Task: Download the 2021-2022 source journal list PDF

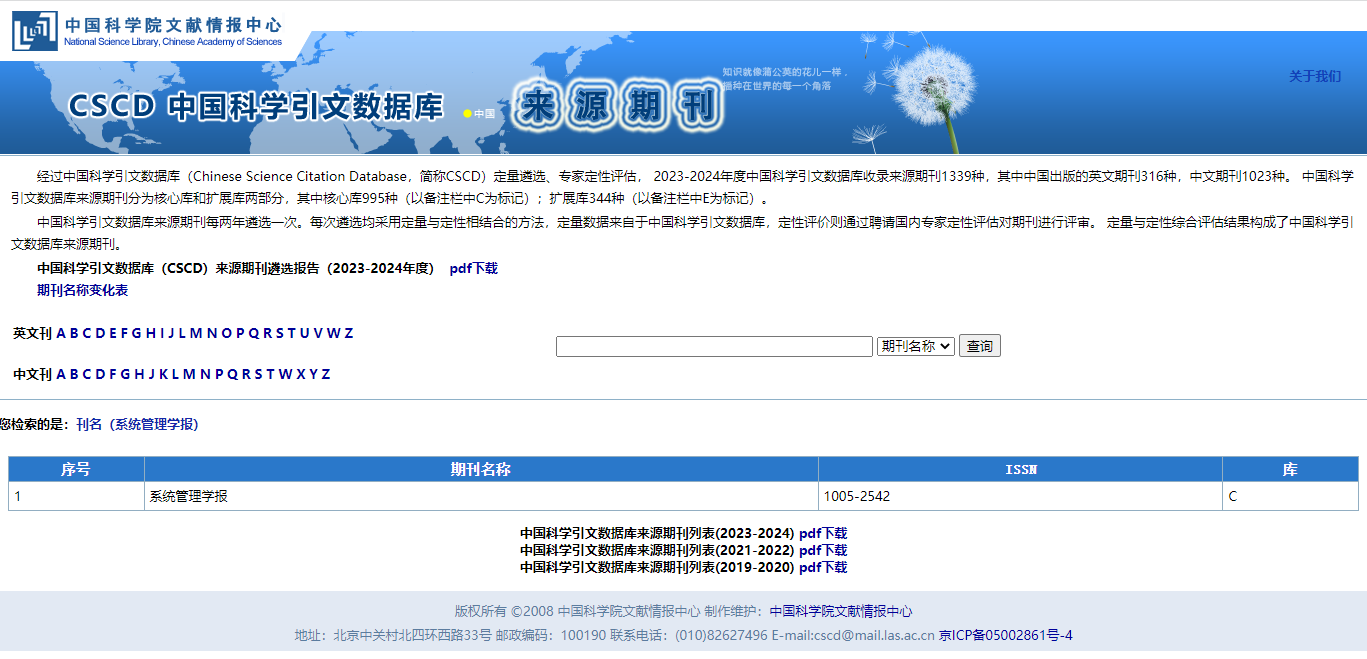Action: [822, 550]
